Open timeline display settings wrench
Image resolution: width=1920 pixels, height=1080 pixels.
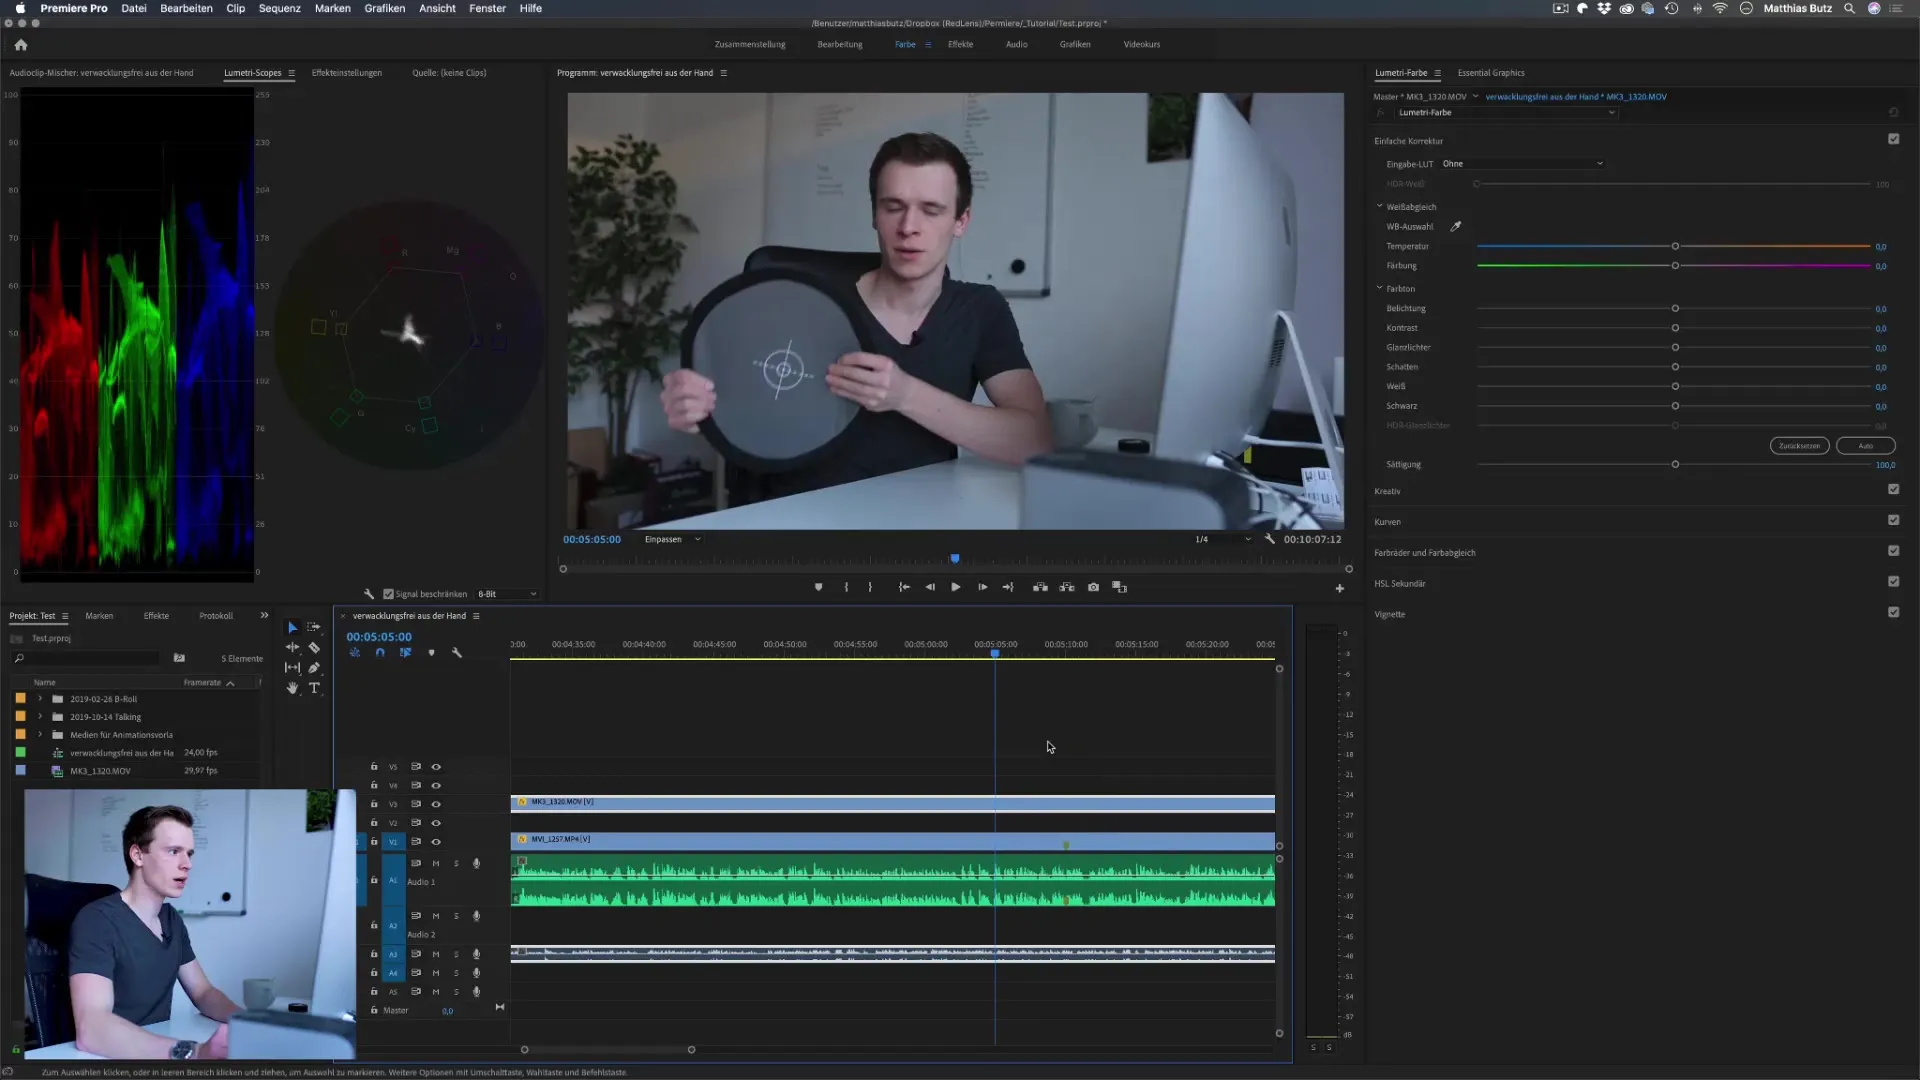[457, 653]
